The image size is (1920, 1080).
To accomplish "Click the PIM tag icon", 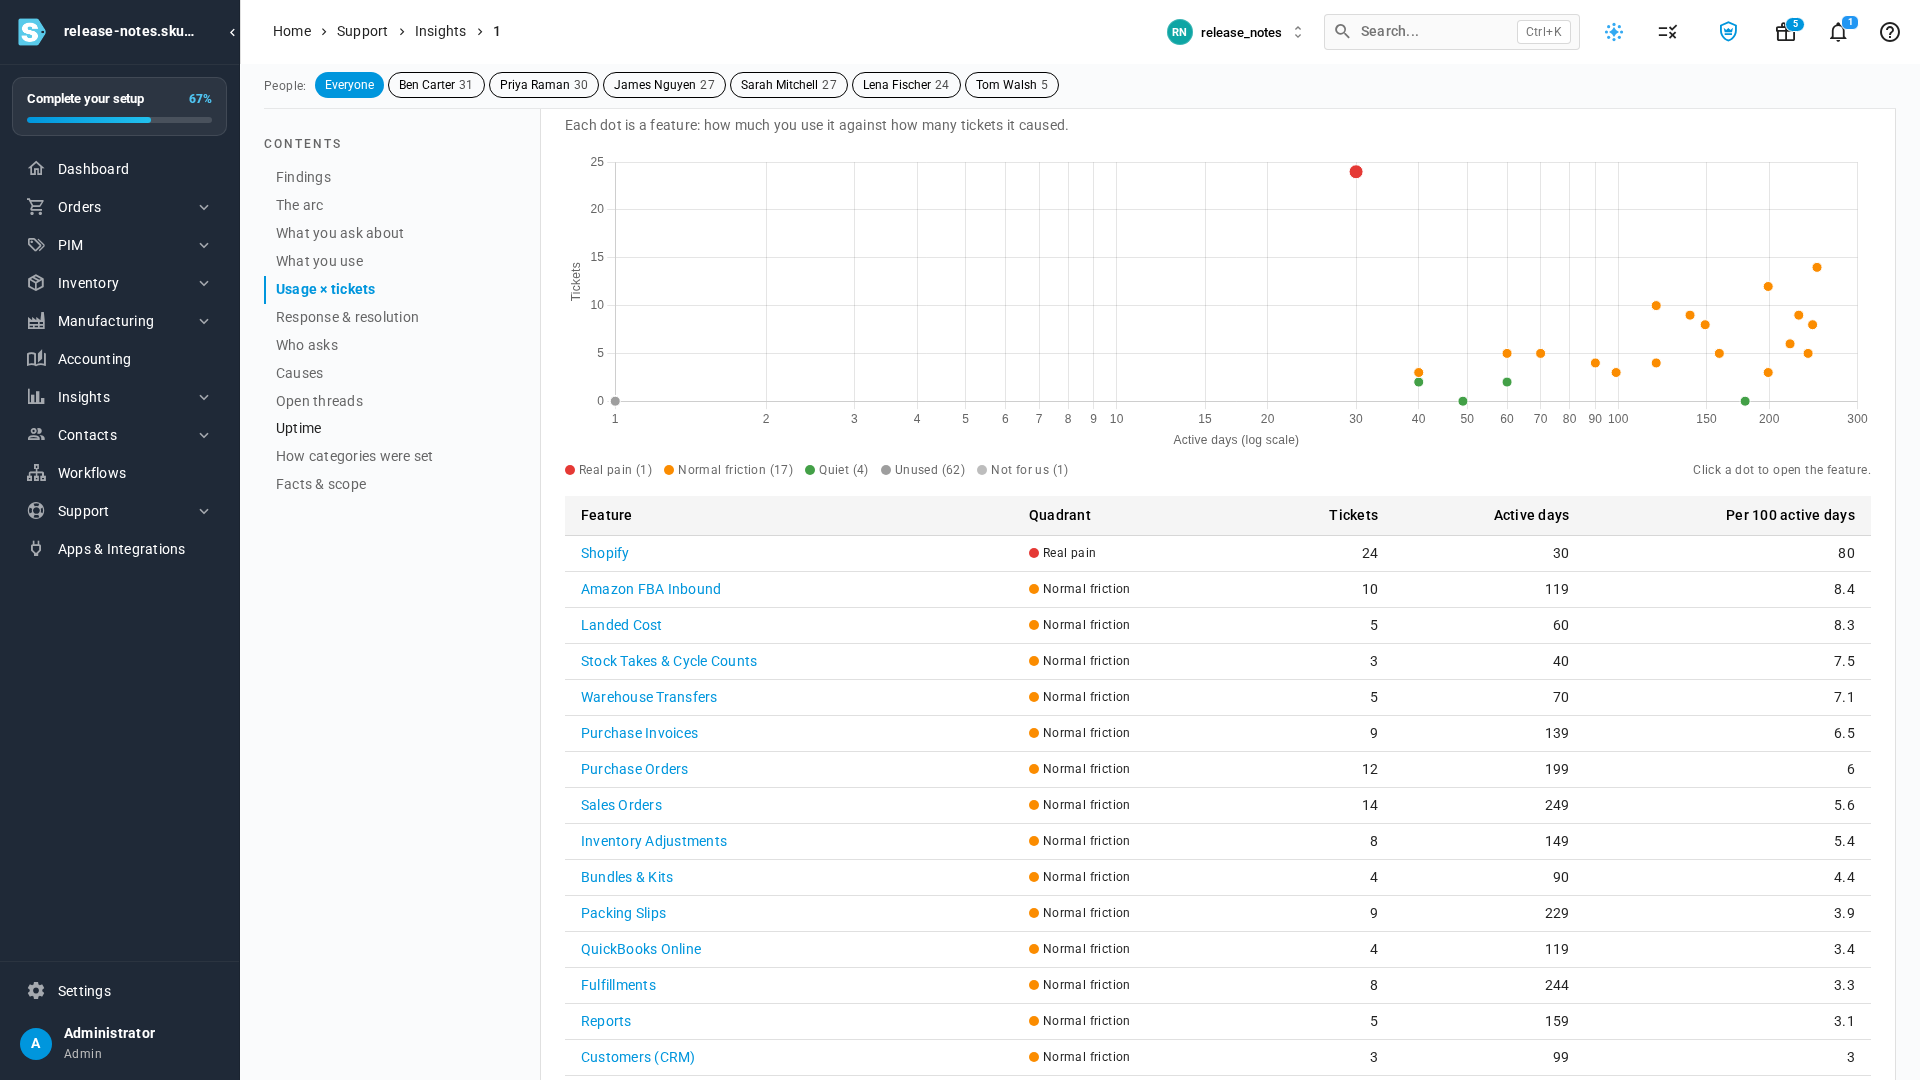I will (x=36, y=245).
